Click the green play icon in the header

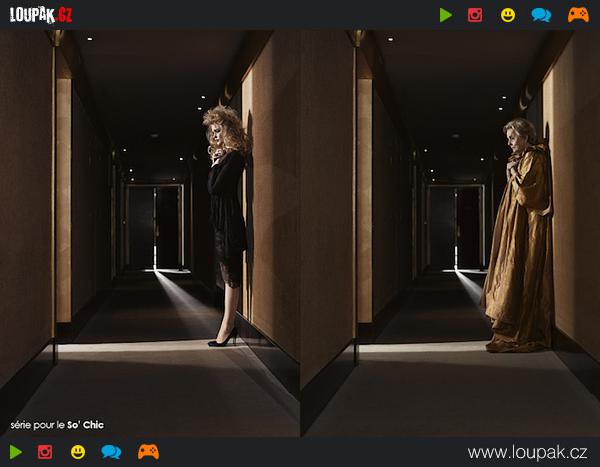click(446, 15)
